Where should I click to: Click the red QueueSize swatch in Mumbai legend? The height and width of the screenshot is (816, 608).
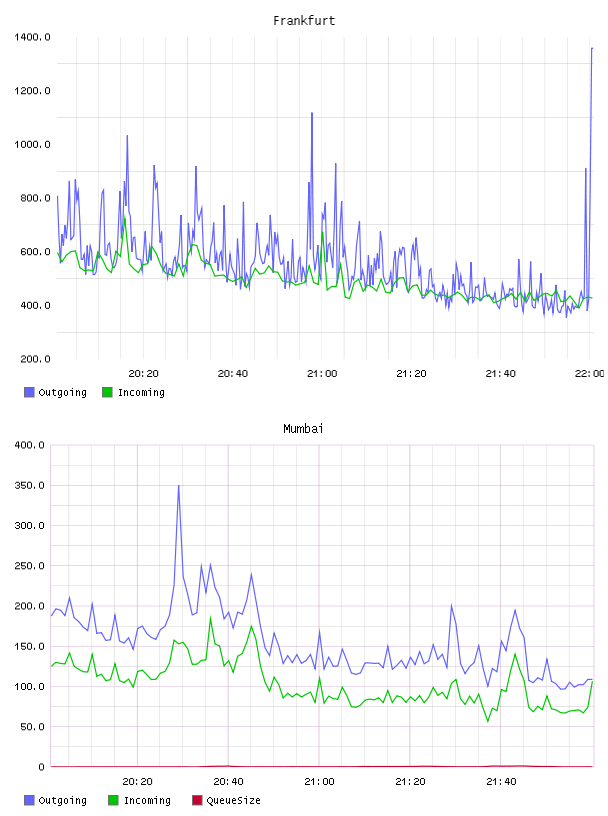click(197, 800)
